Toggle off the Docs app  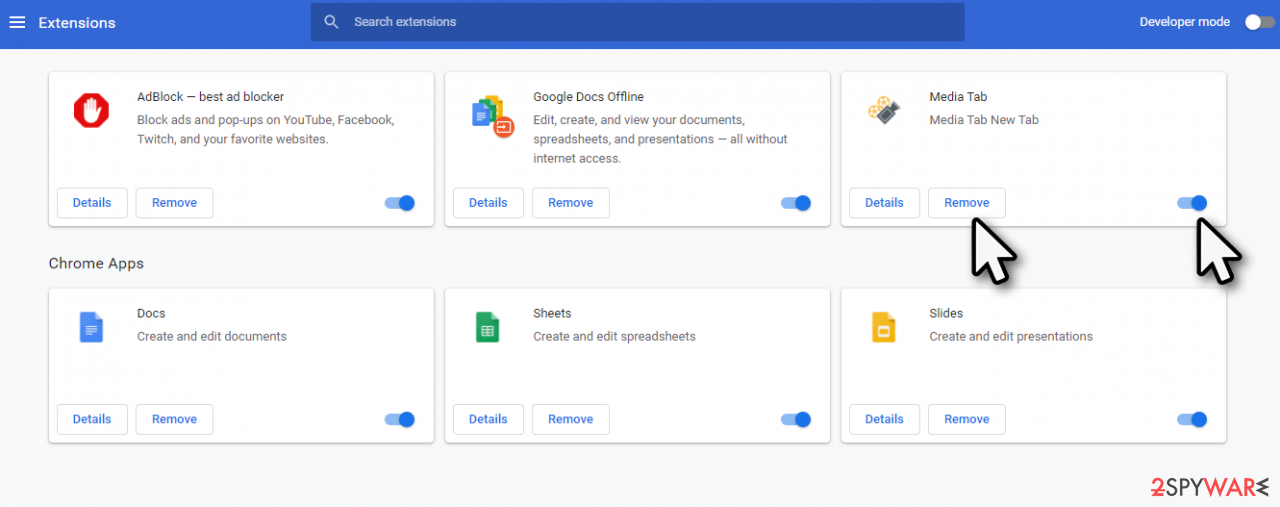point(400,420)
